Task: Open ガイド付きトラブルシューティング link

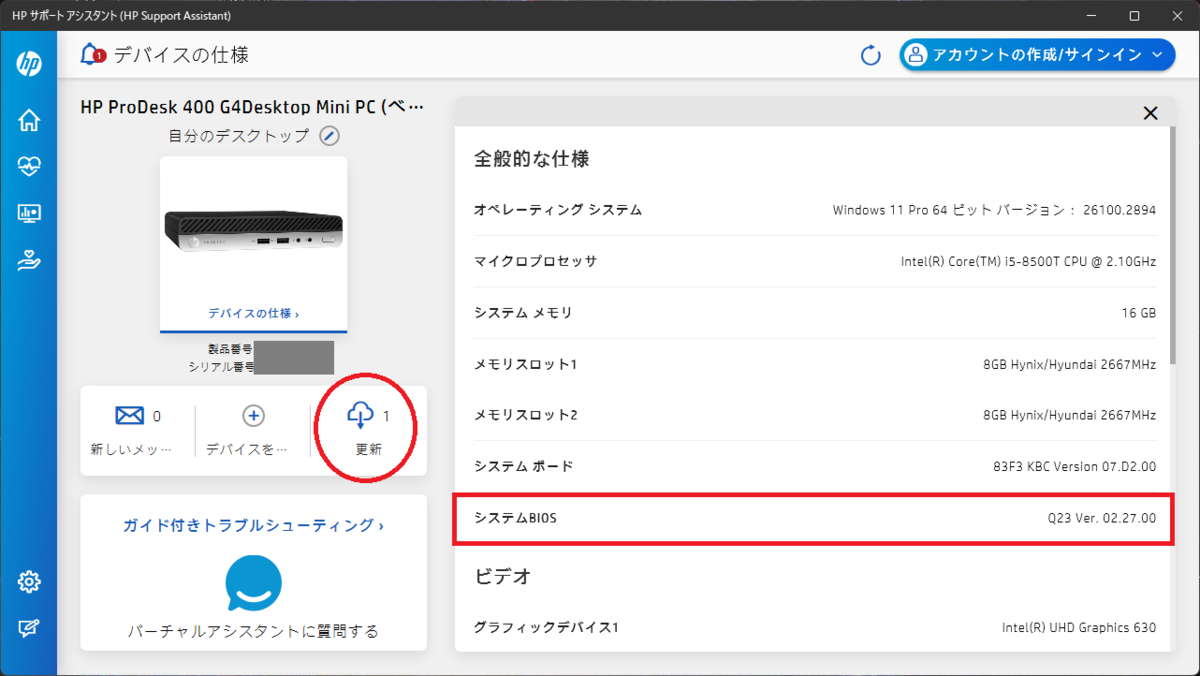Action: (x=253, y=525)
